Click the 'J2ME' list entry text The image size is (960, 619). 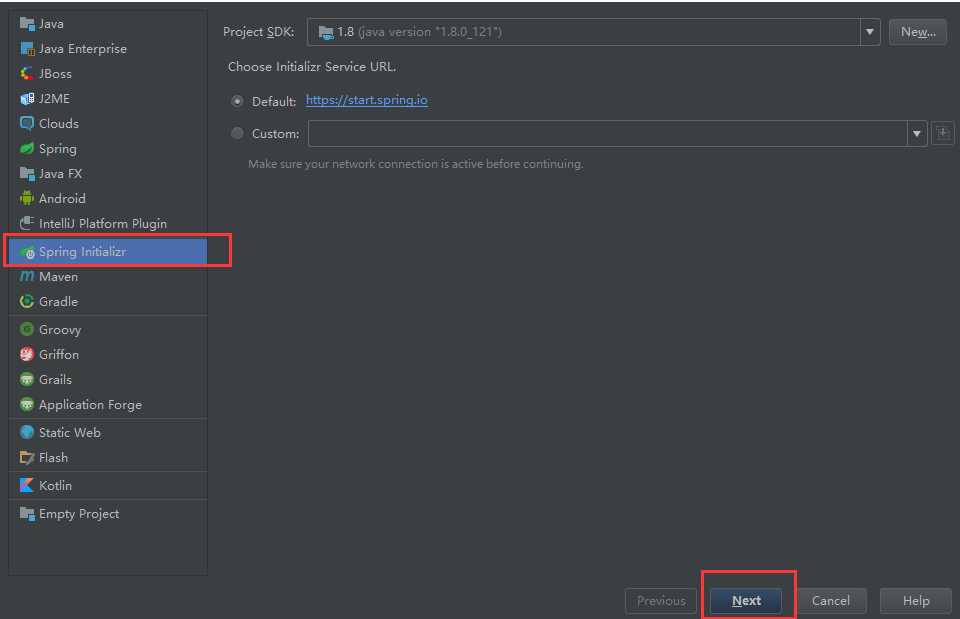click(x=54, y=99)
